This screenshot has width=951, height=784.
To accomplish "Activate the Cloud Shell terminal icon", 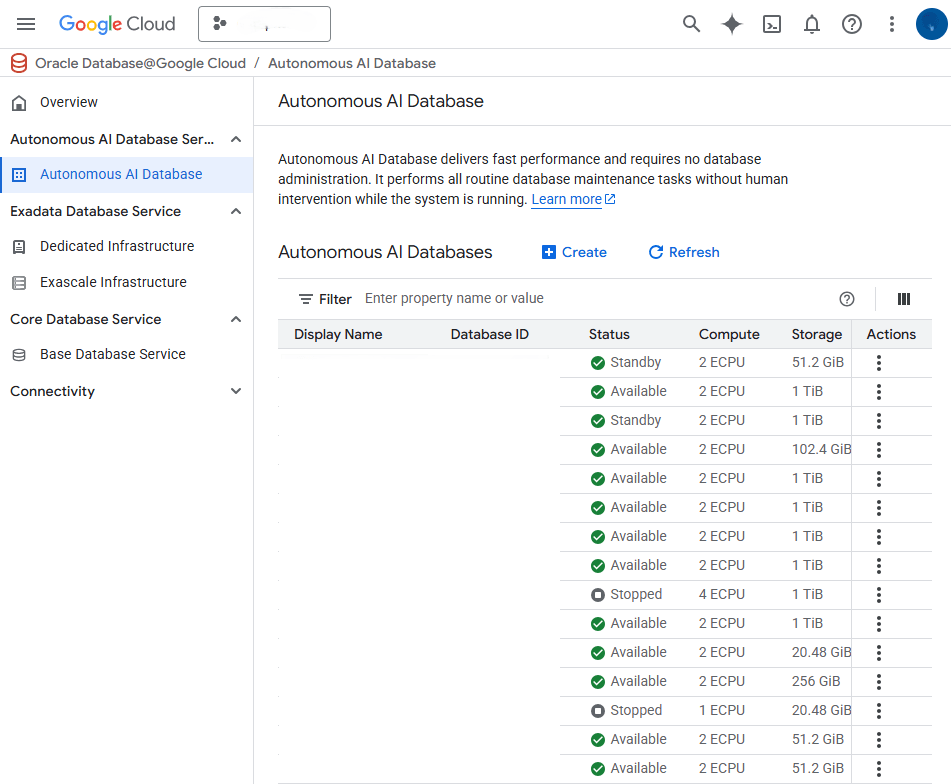I will point(771,24).
